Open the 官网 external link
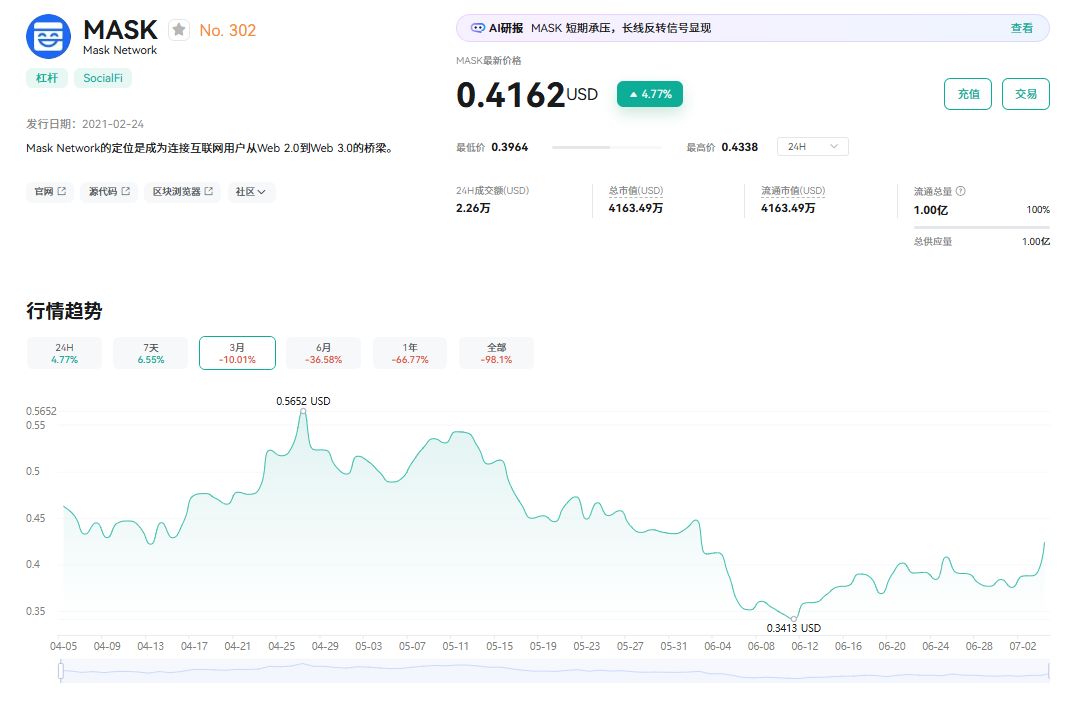Viewport: 1077px width, 713px height. tap(49, 192)
